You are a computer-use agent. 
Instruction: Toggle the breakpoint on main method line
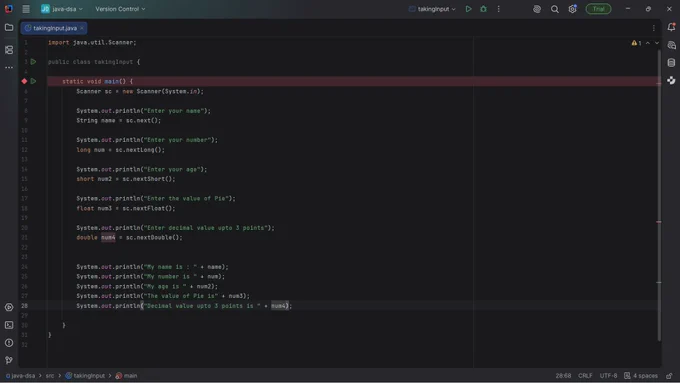24,81
